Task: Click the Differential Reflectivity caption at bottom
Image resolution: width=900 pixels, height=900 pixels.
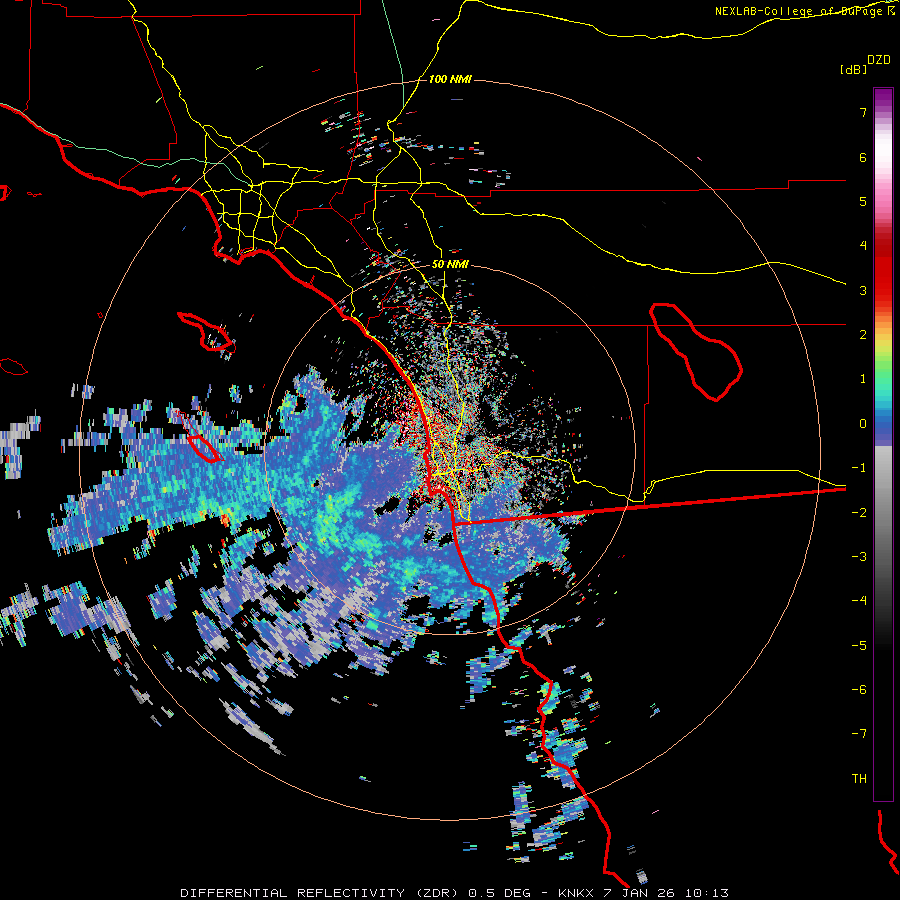Action: tap(454, 893)
